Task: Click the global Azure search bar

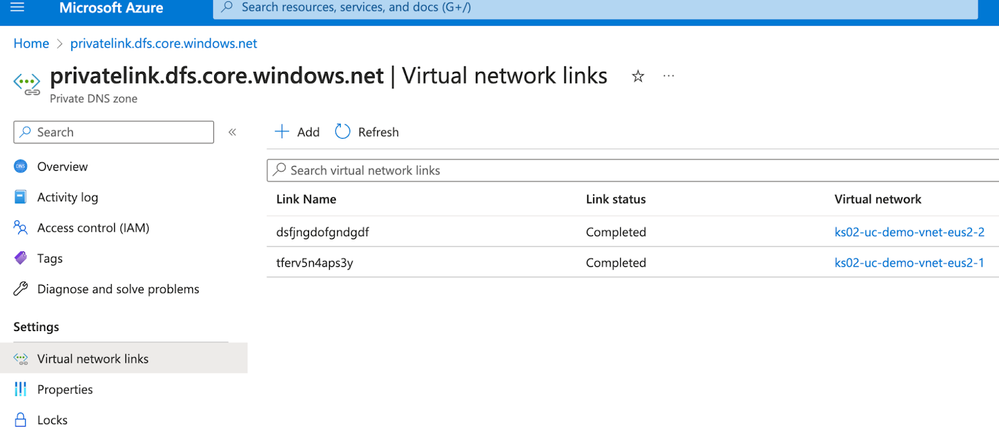Action: point(595,8)
